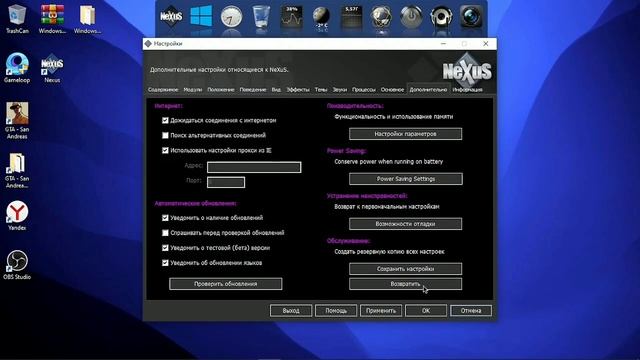Open the headphones audio dock icon
This screenshot has width=640, height=360.
pyautogui.click(x=441, y=17)
